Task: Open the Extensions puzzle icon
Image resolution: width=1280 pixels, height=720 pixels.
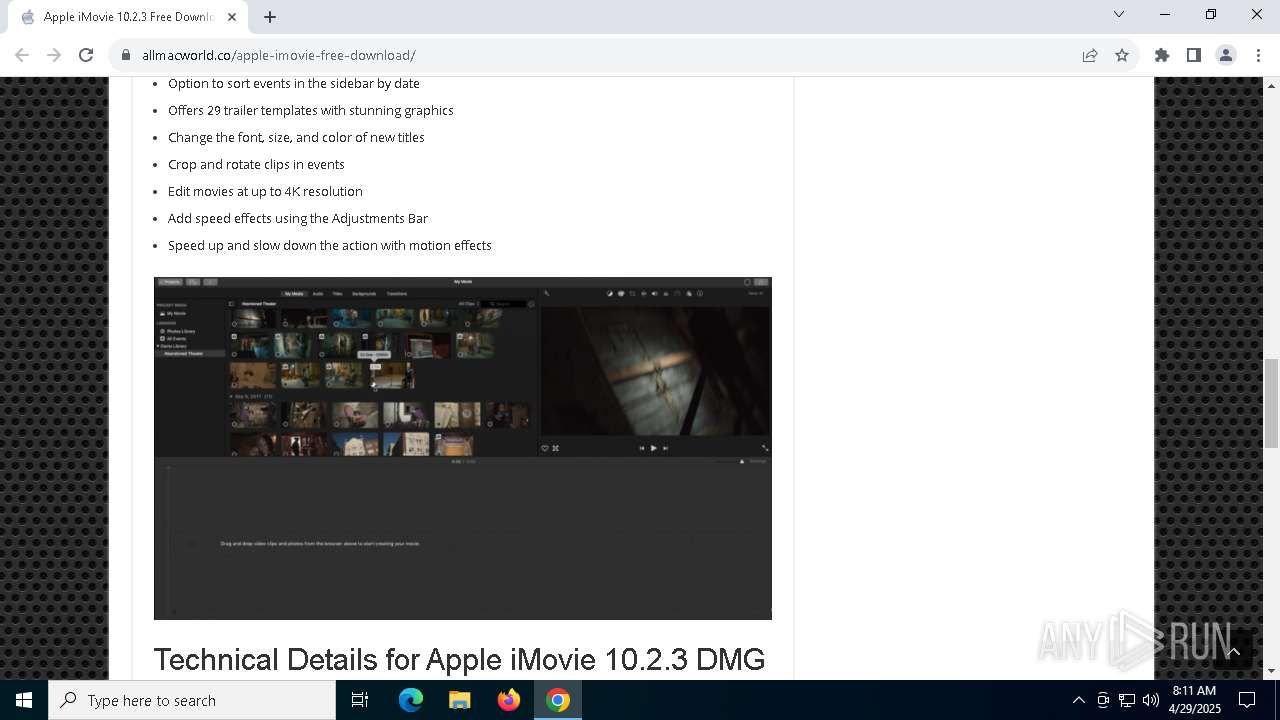Action: 1162,55
